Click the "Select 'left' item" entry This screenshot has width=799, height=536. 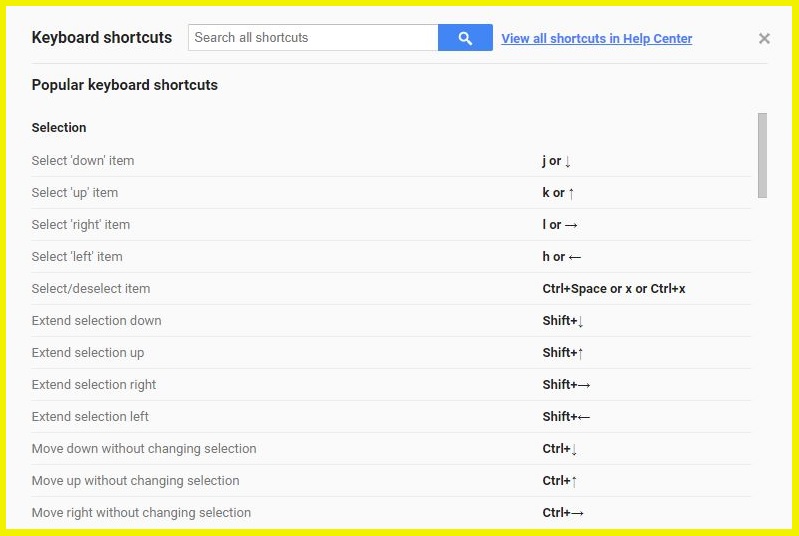(391, 257)
